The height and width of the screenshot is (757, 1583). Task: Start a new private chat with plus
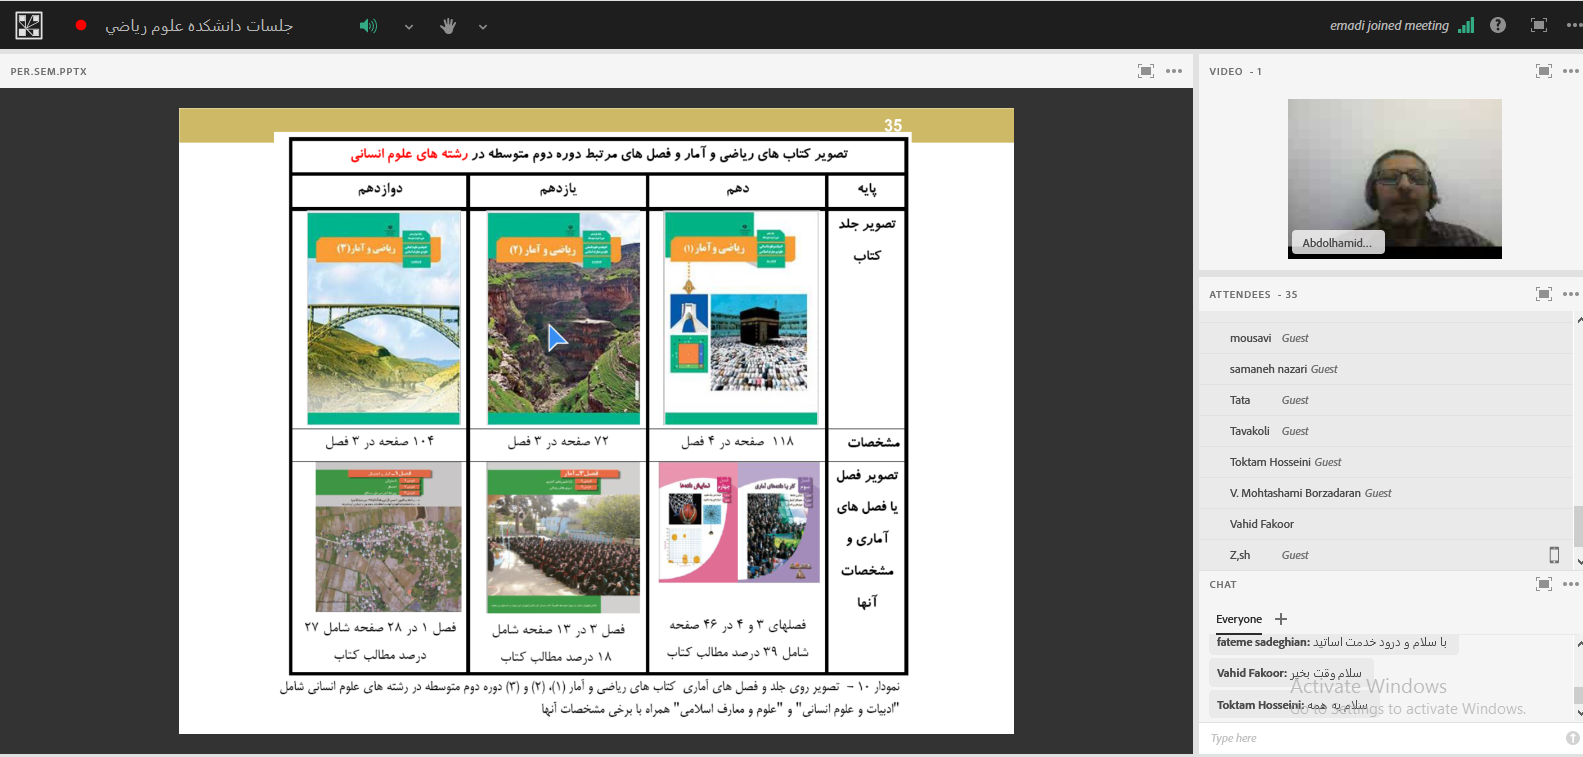(x=1281, y=619)
